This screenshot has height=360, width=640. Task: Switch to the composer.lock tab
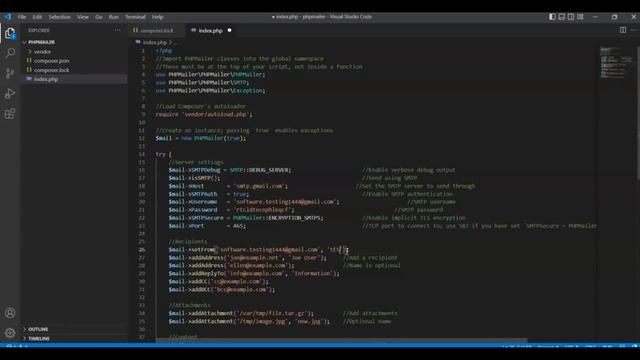(156, 30)
